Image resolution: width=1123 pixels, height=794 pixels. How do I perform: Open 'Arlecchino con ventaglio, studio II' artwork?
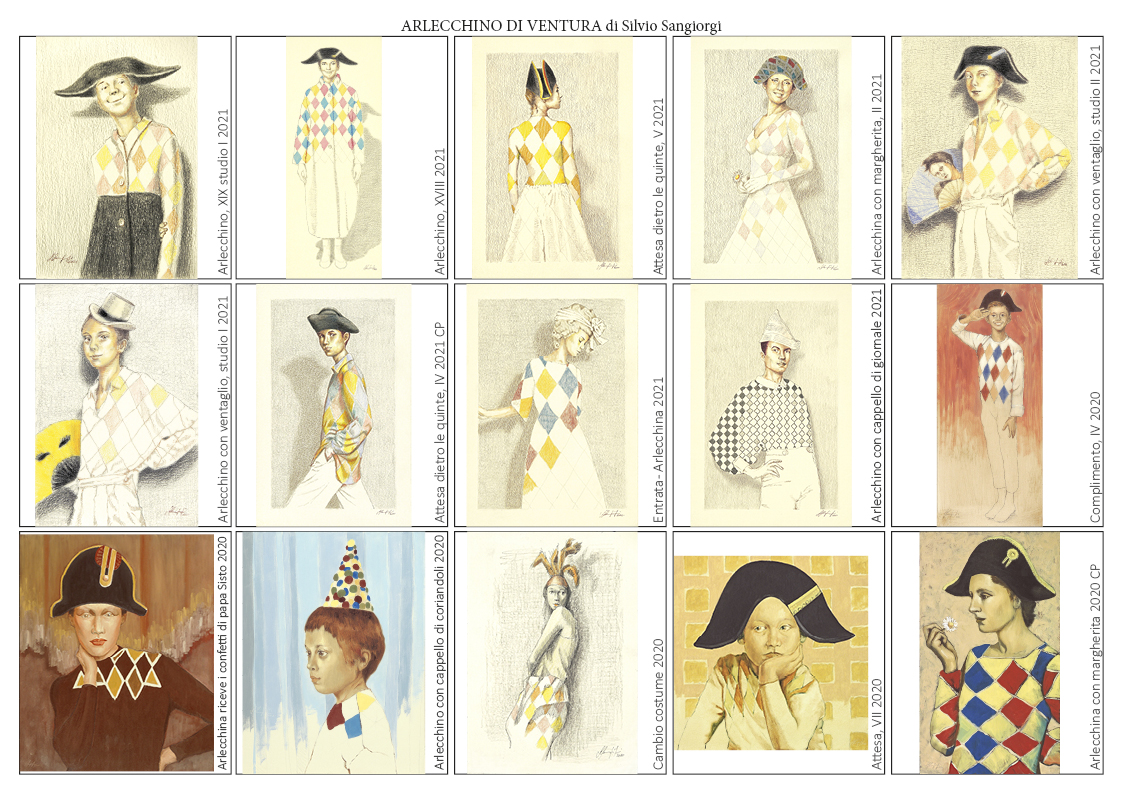988,157
